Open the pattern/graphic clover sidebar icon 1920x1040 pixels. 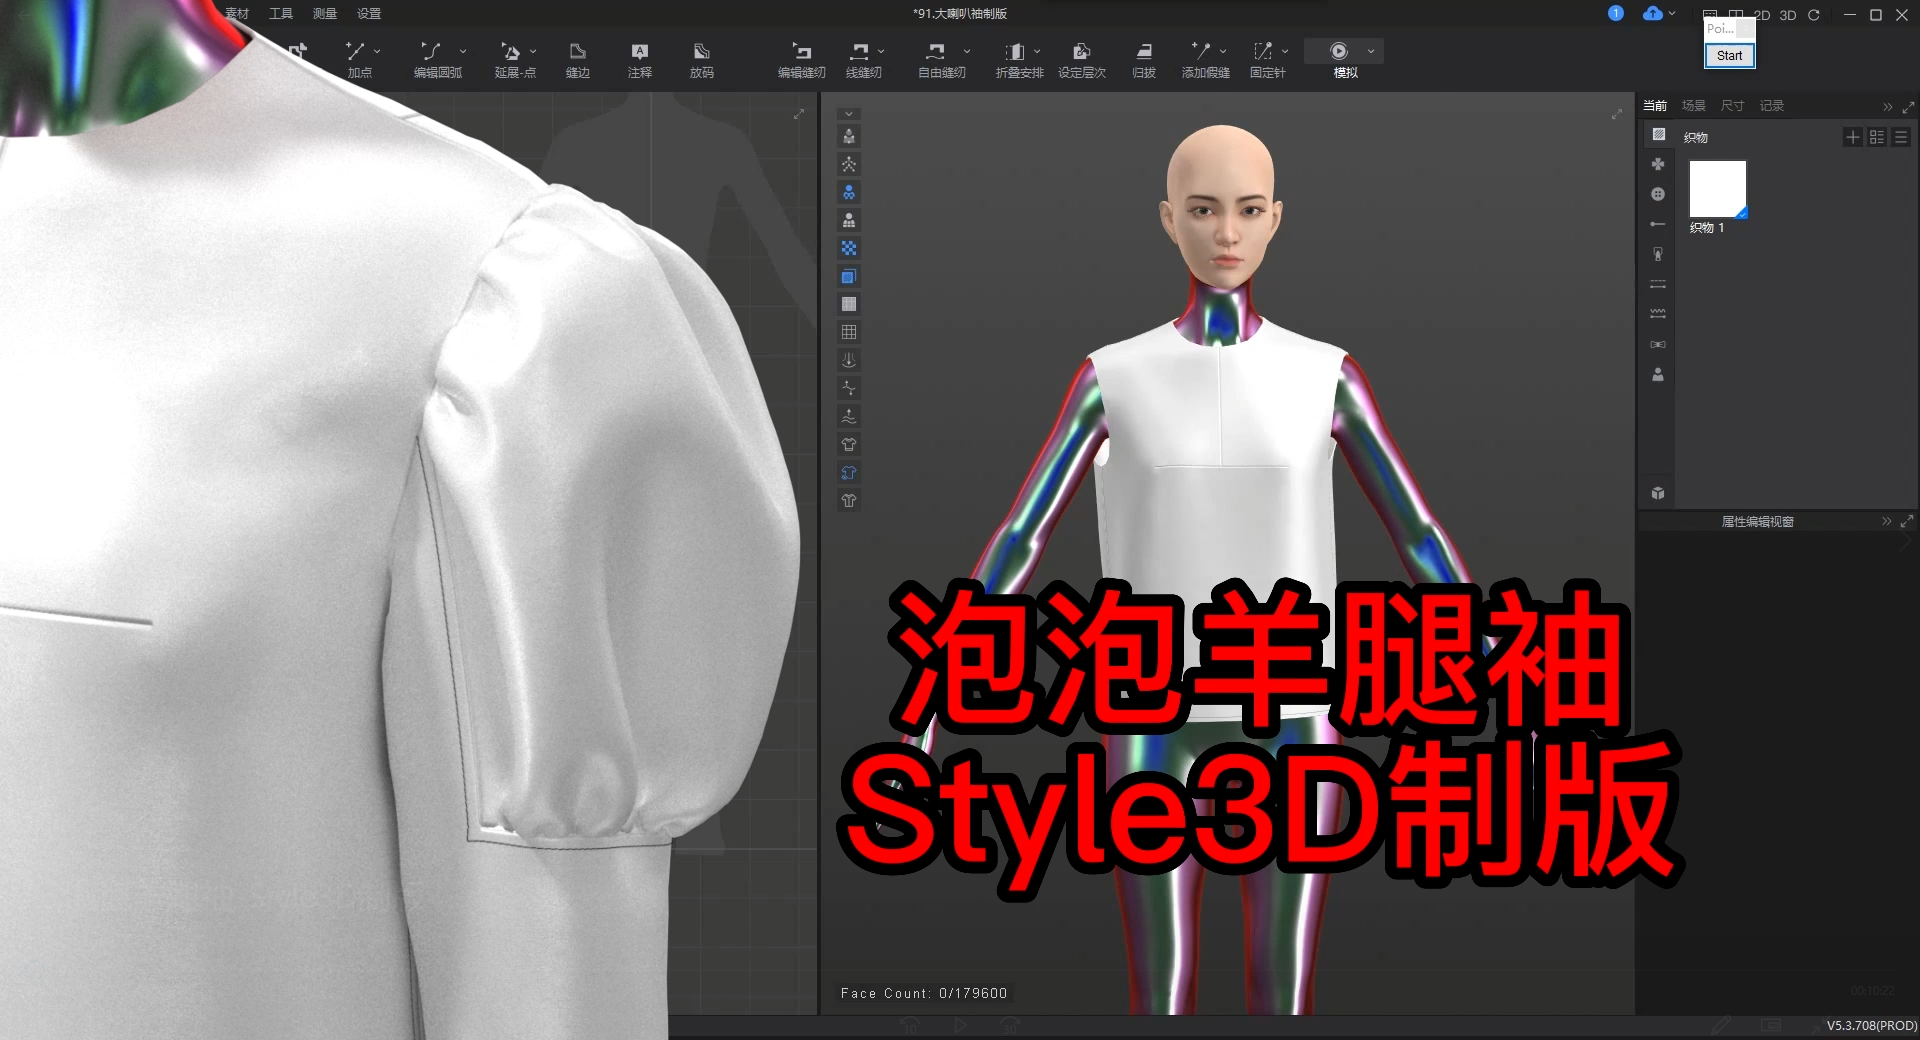(1658, 164)
